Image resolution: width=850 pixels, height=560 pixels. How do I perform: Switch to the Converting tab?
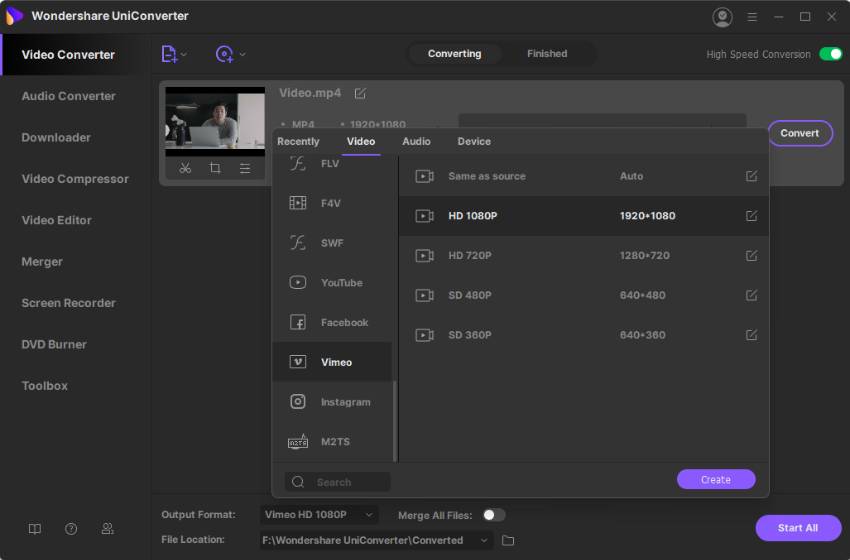coord(454,54)
